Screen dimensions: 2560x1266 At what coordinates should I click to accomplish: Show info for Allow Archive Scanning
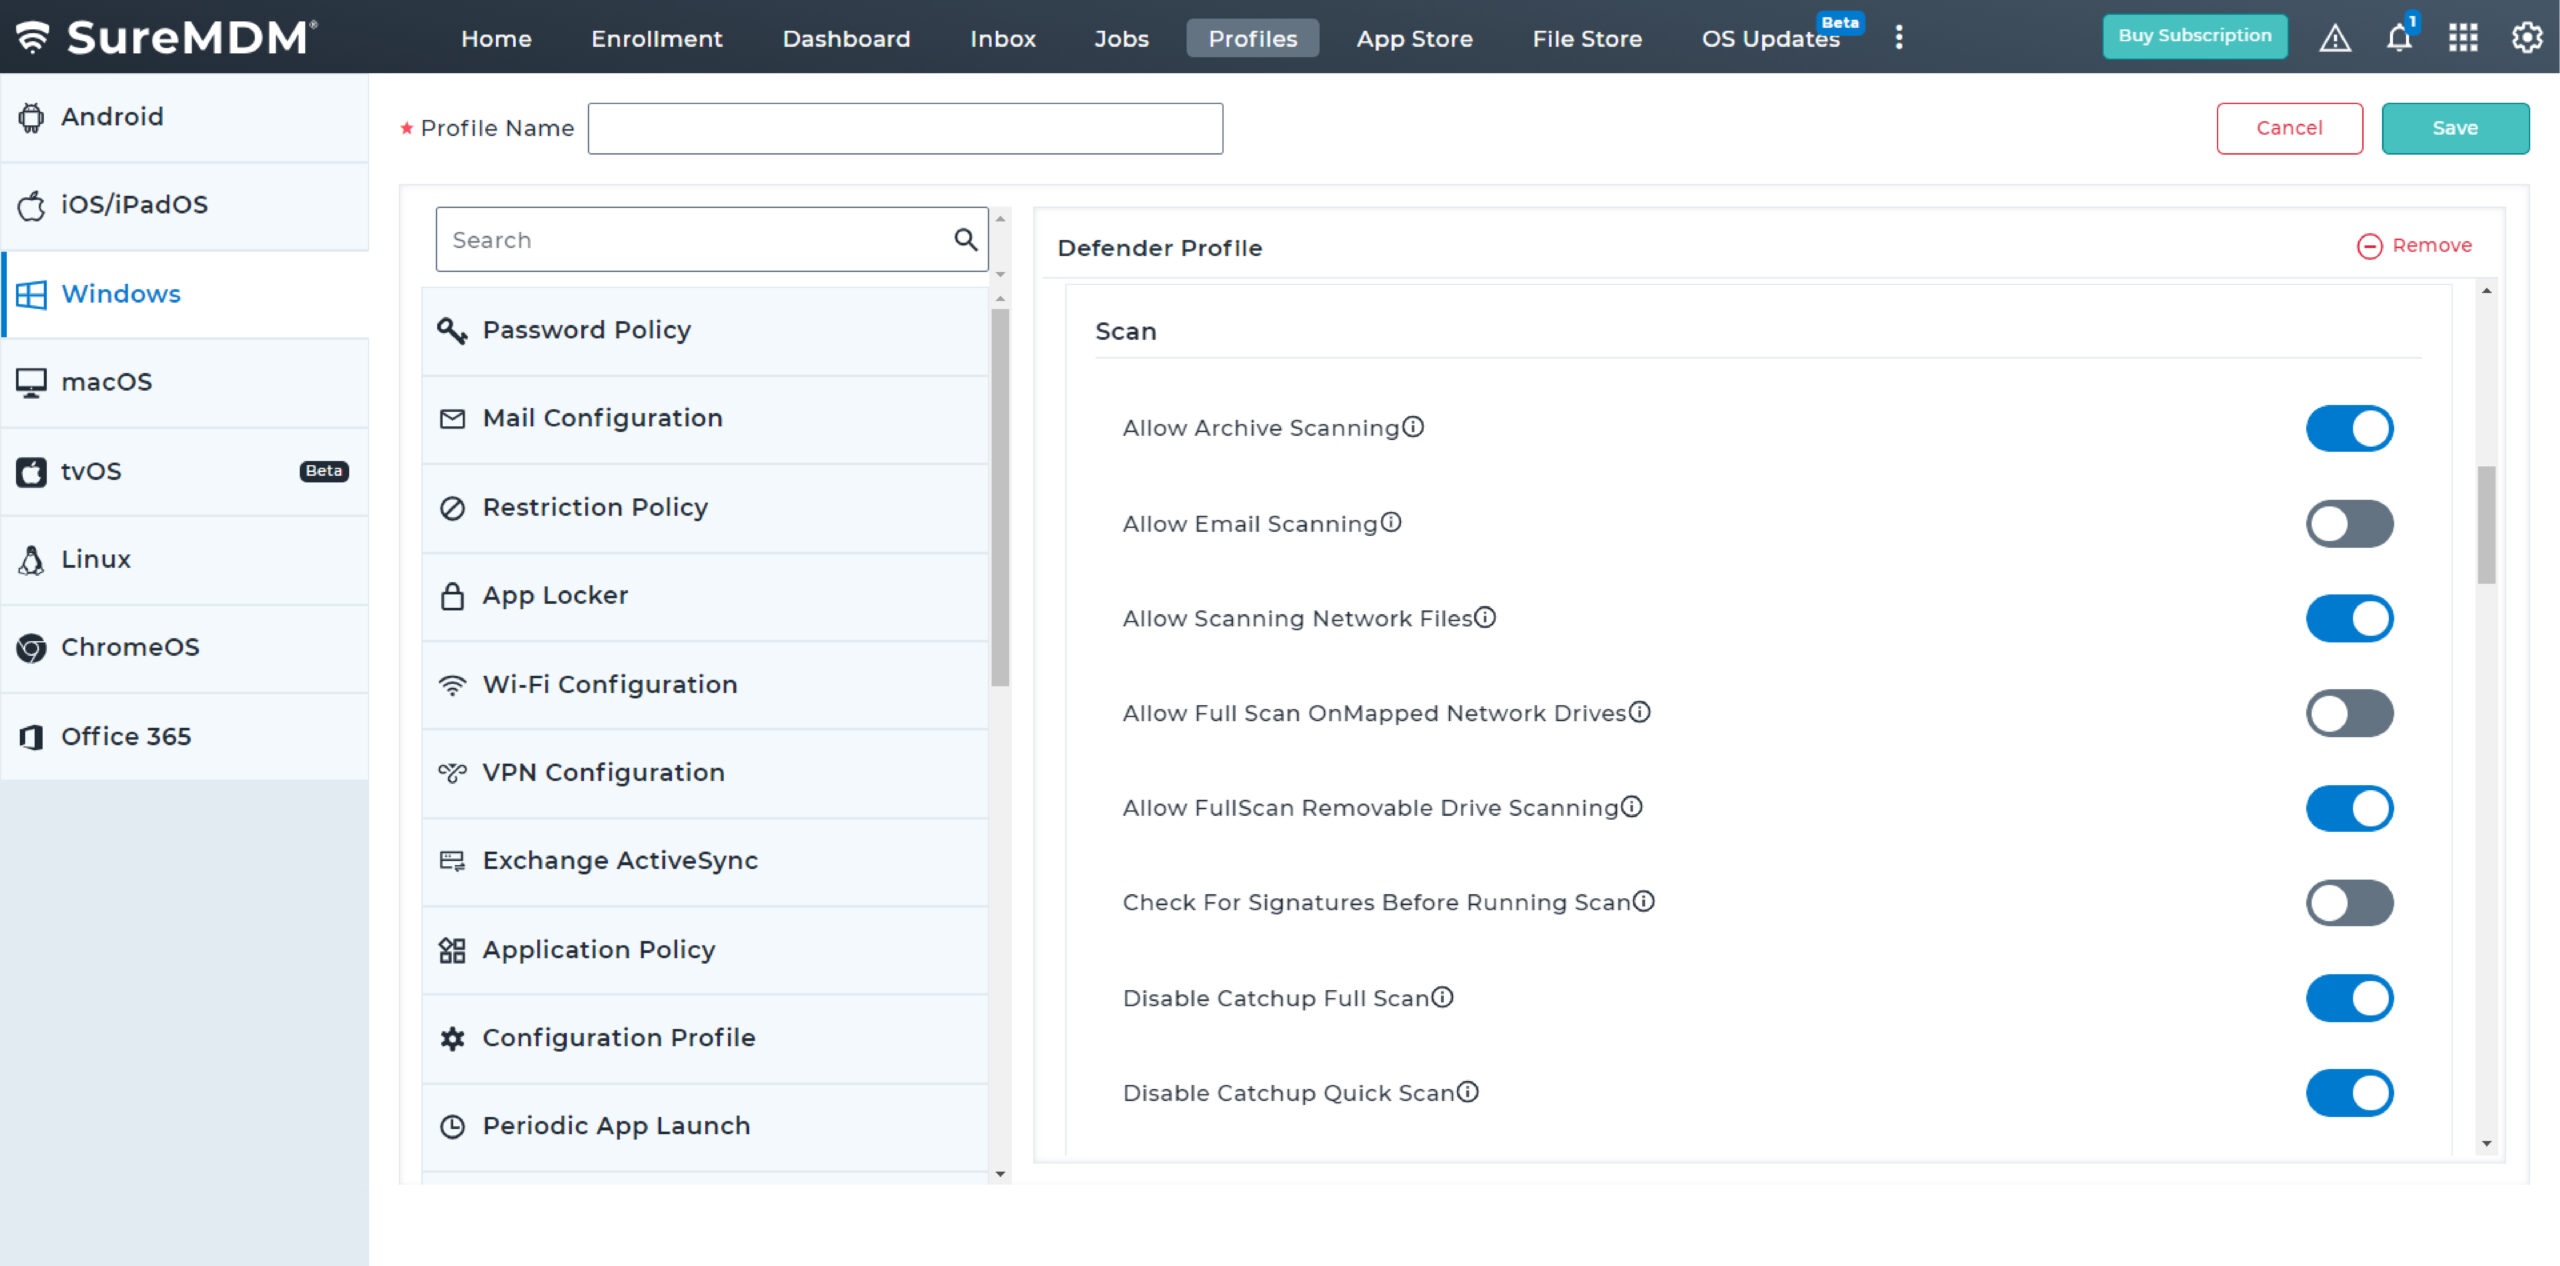click(x=1413, y=427)
